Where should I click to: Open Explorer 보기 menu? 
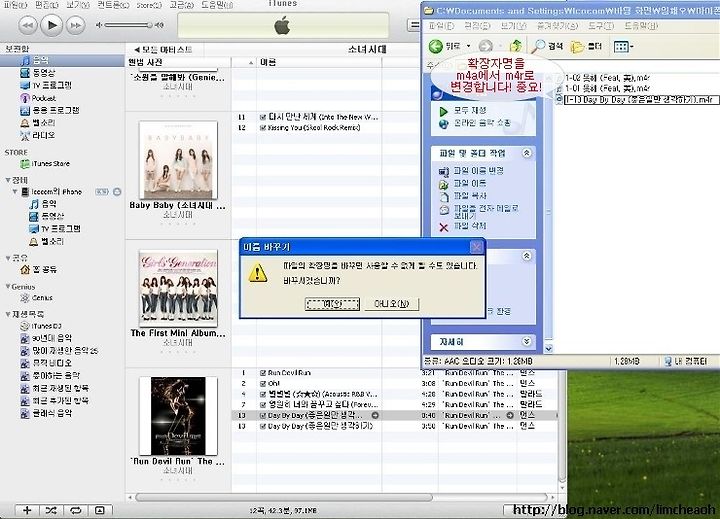pyautogui.click(x=513, y=26)
